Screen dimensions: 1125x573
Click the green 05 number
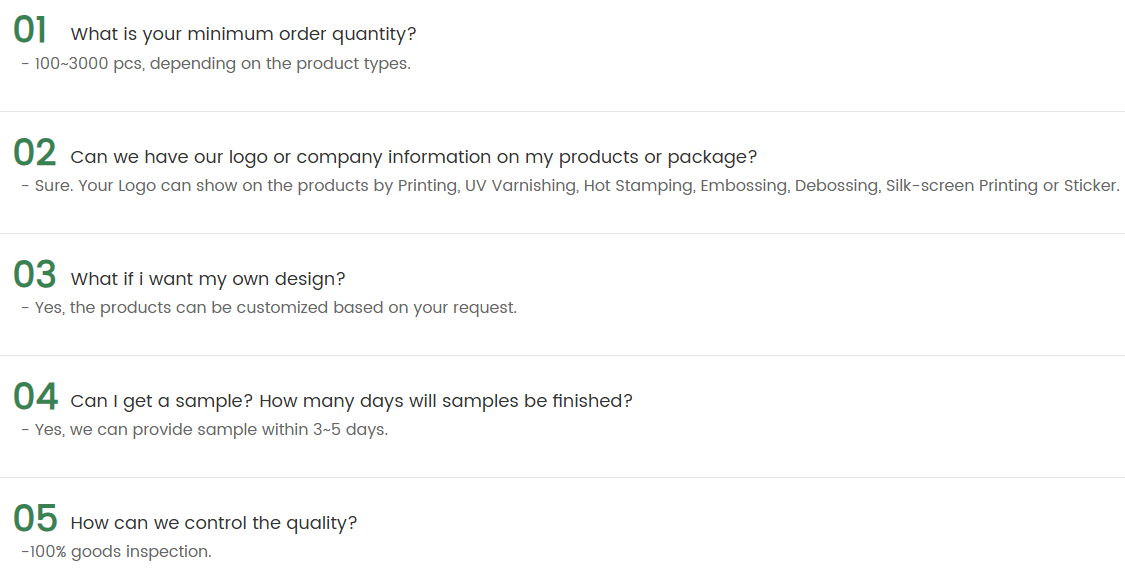35,519
